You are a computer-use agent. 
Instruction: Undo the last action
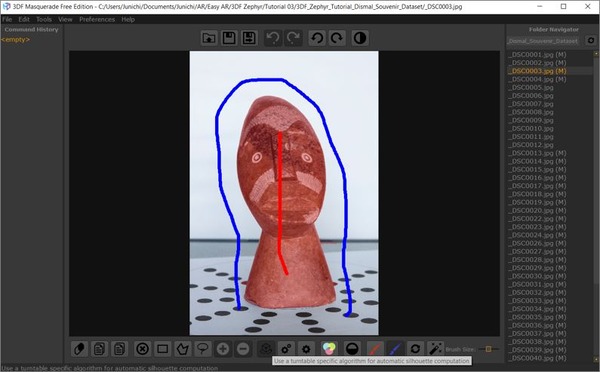273,38
